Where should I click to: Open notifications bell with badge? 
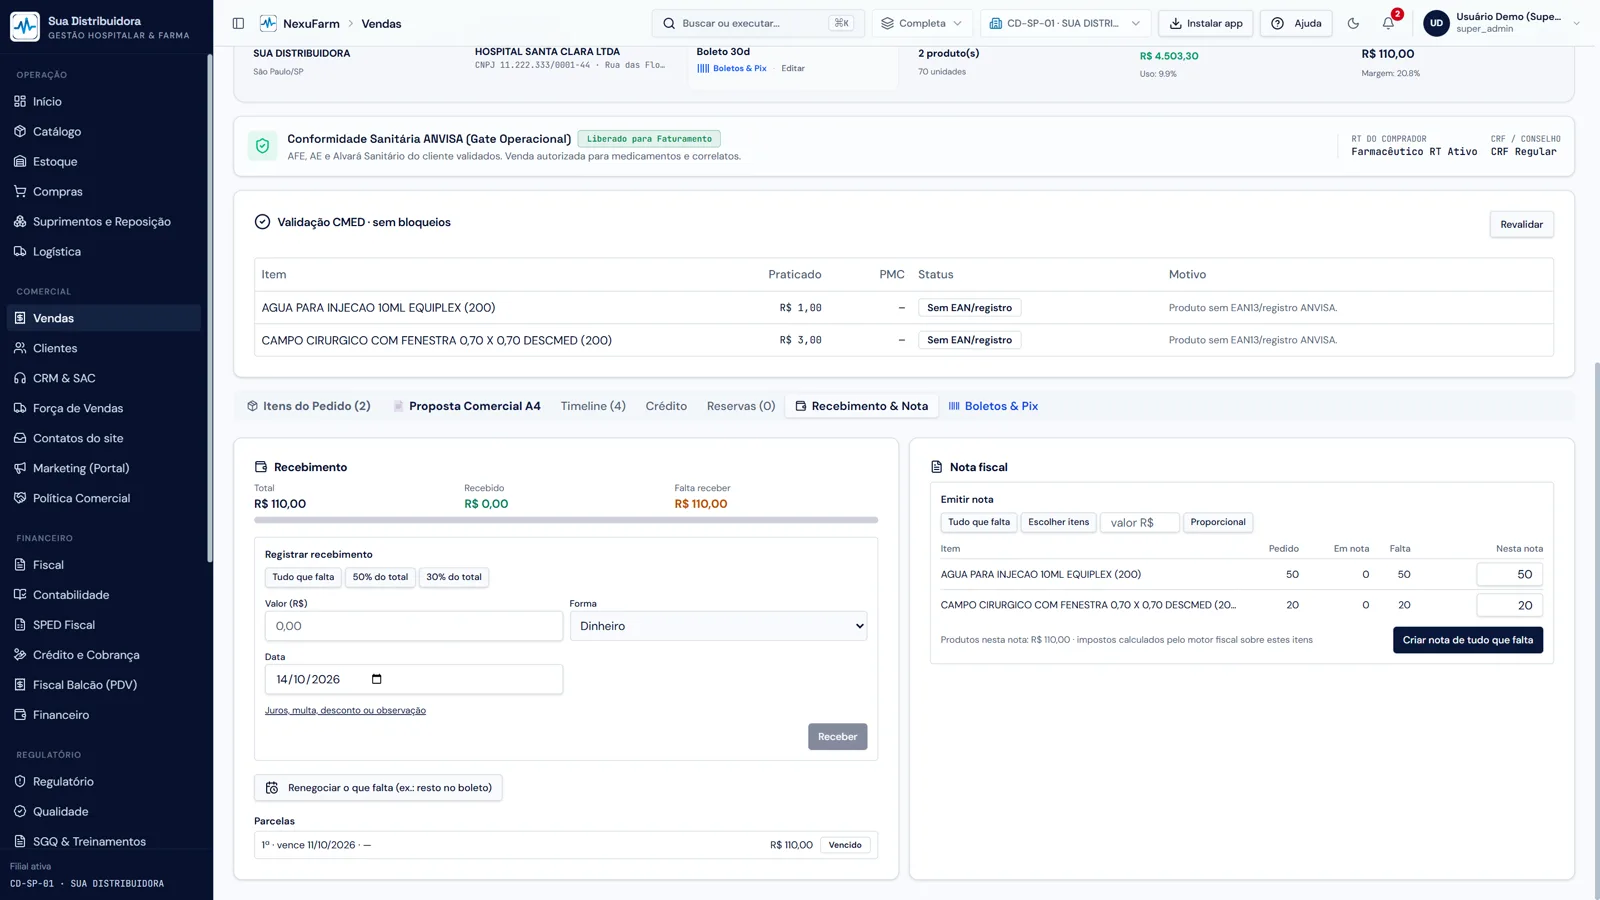pyautogui.click(x=1388, y=23)
